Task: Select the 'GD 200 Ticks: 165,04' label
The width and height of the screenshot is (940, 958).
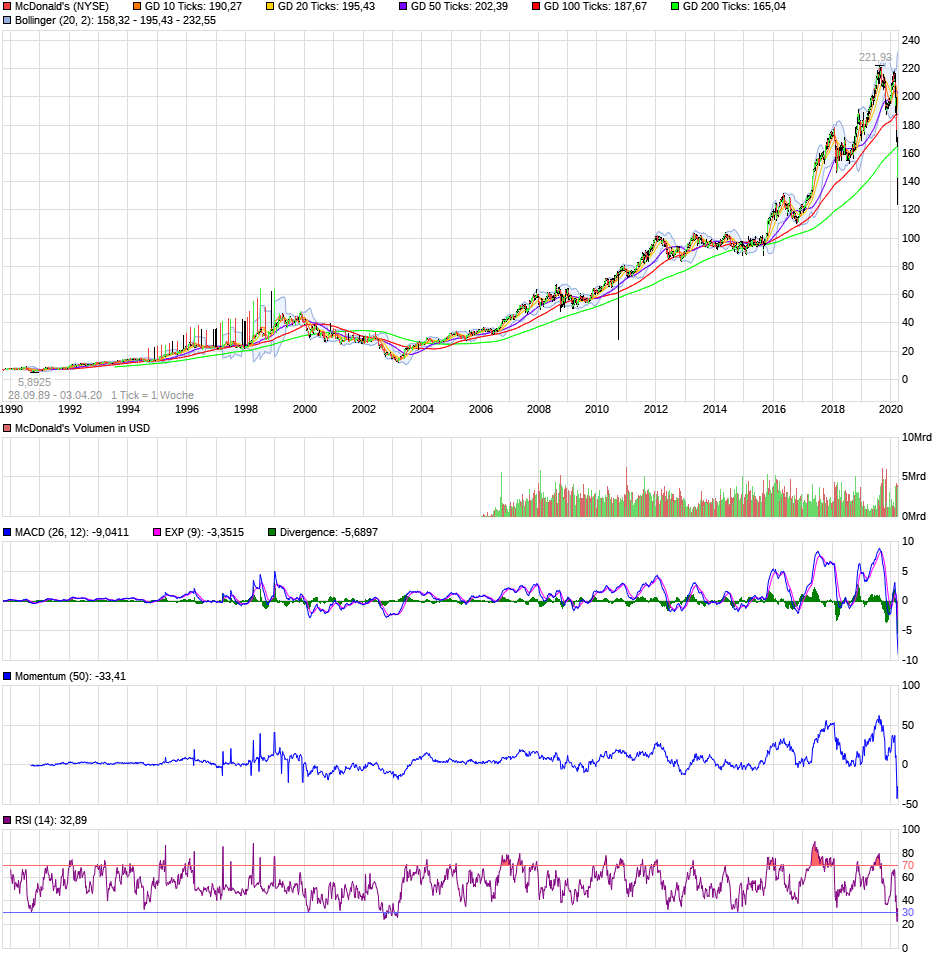Action: [734, 7]
